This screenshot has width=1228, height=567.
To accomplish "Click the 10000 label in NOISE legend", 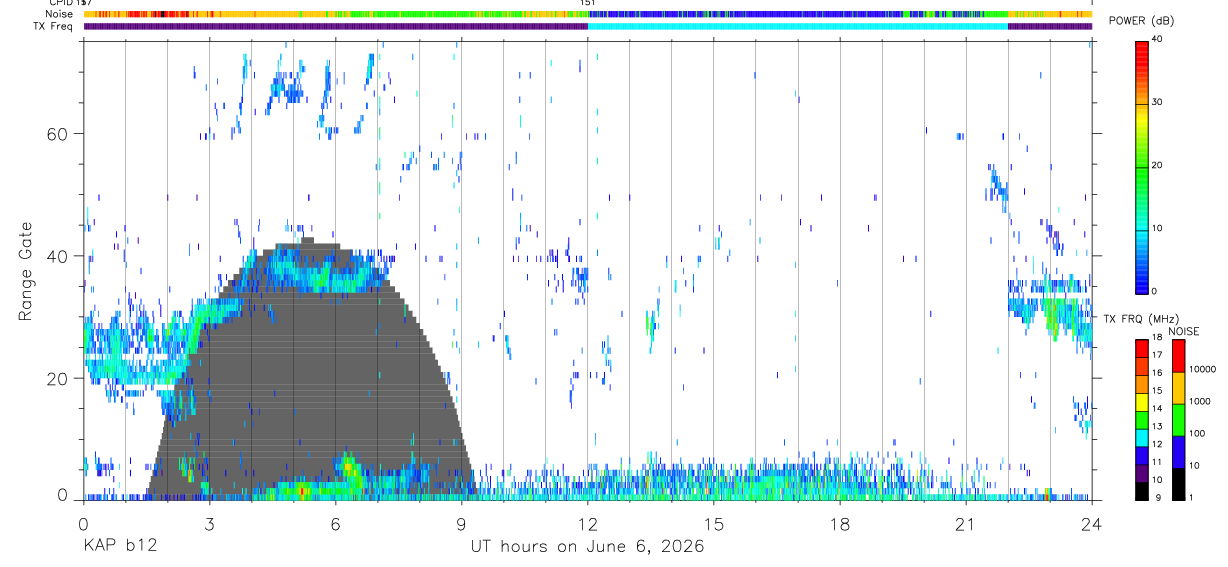I will coord(1201,369).
